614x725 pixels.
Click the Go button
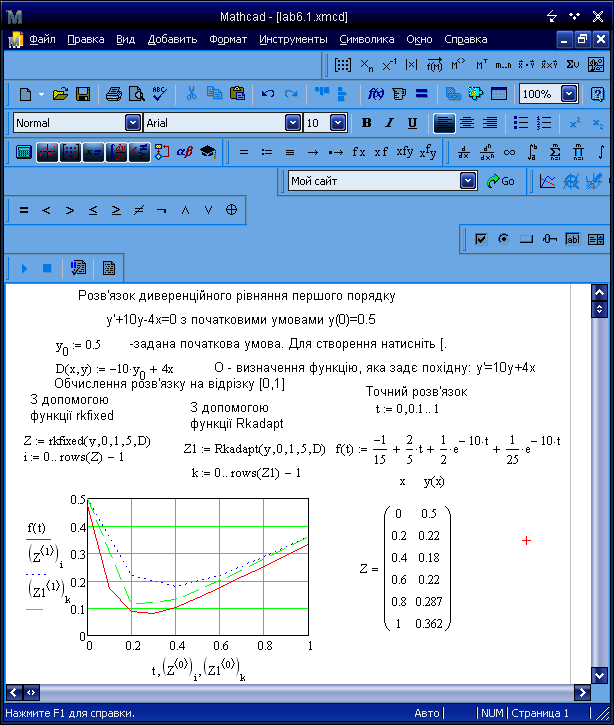coord(501,181)
